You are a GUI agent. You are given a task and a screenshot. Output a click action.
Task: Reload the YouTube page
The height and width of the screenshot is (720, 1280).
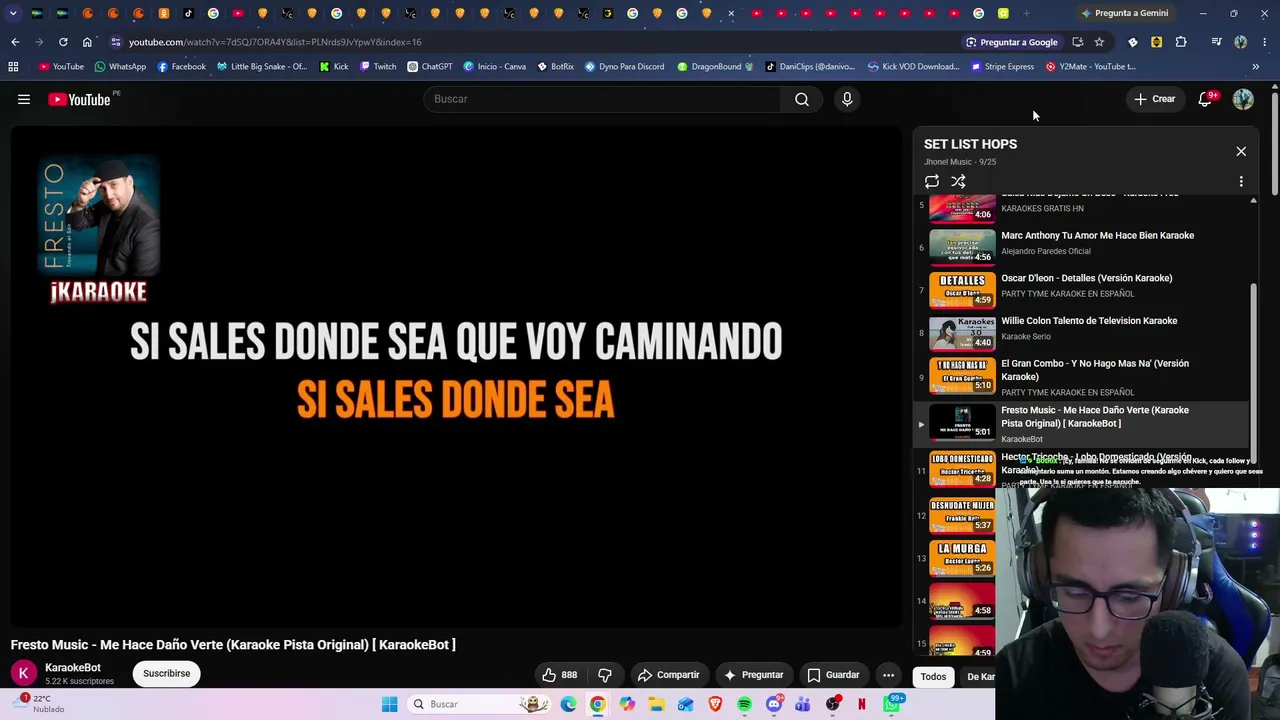click(63, 42)
